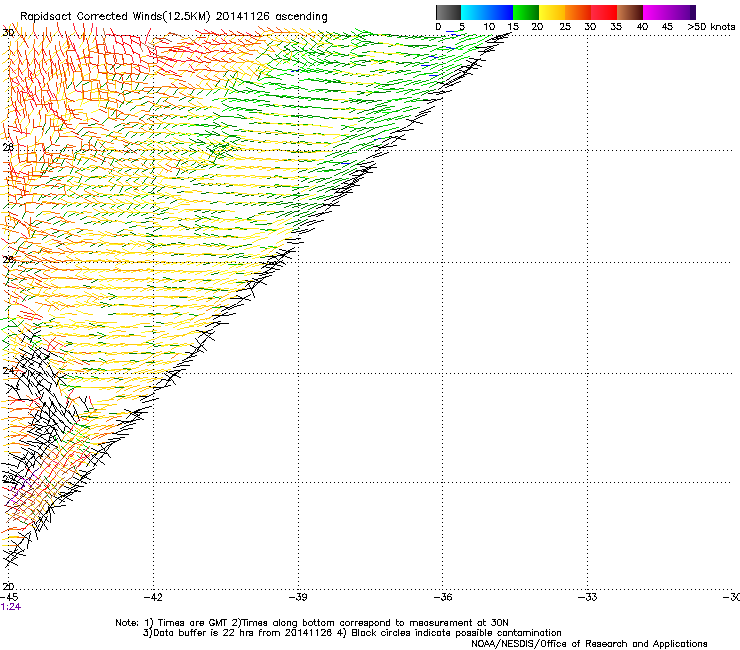Viewport: 740px width, 650px height.
Task: Click the 'Rapidscat Corrected Winds(12.5KM)' title text
Action: coord(115,17)
